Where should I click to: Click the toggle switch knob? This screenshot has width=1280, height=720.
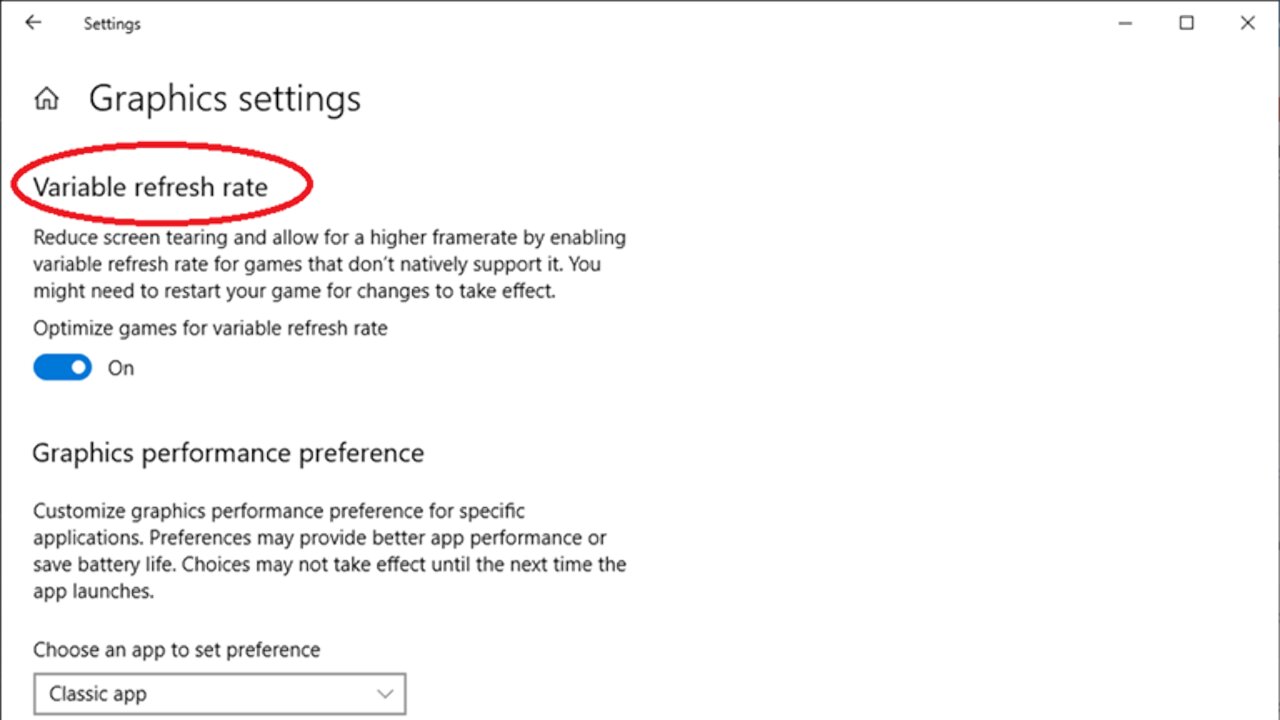click(x=76, y=367)
